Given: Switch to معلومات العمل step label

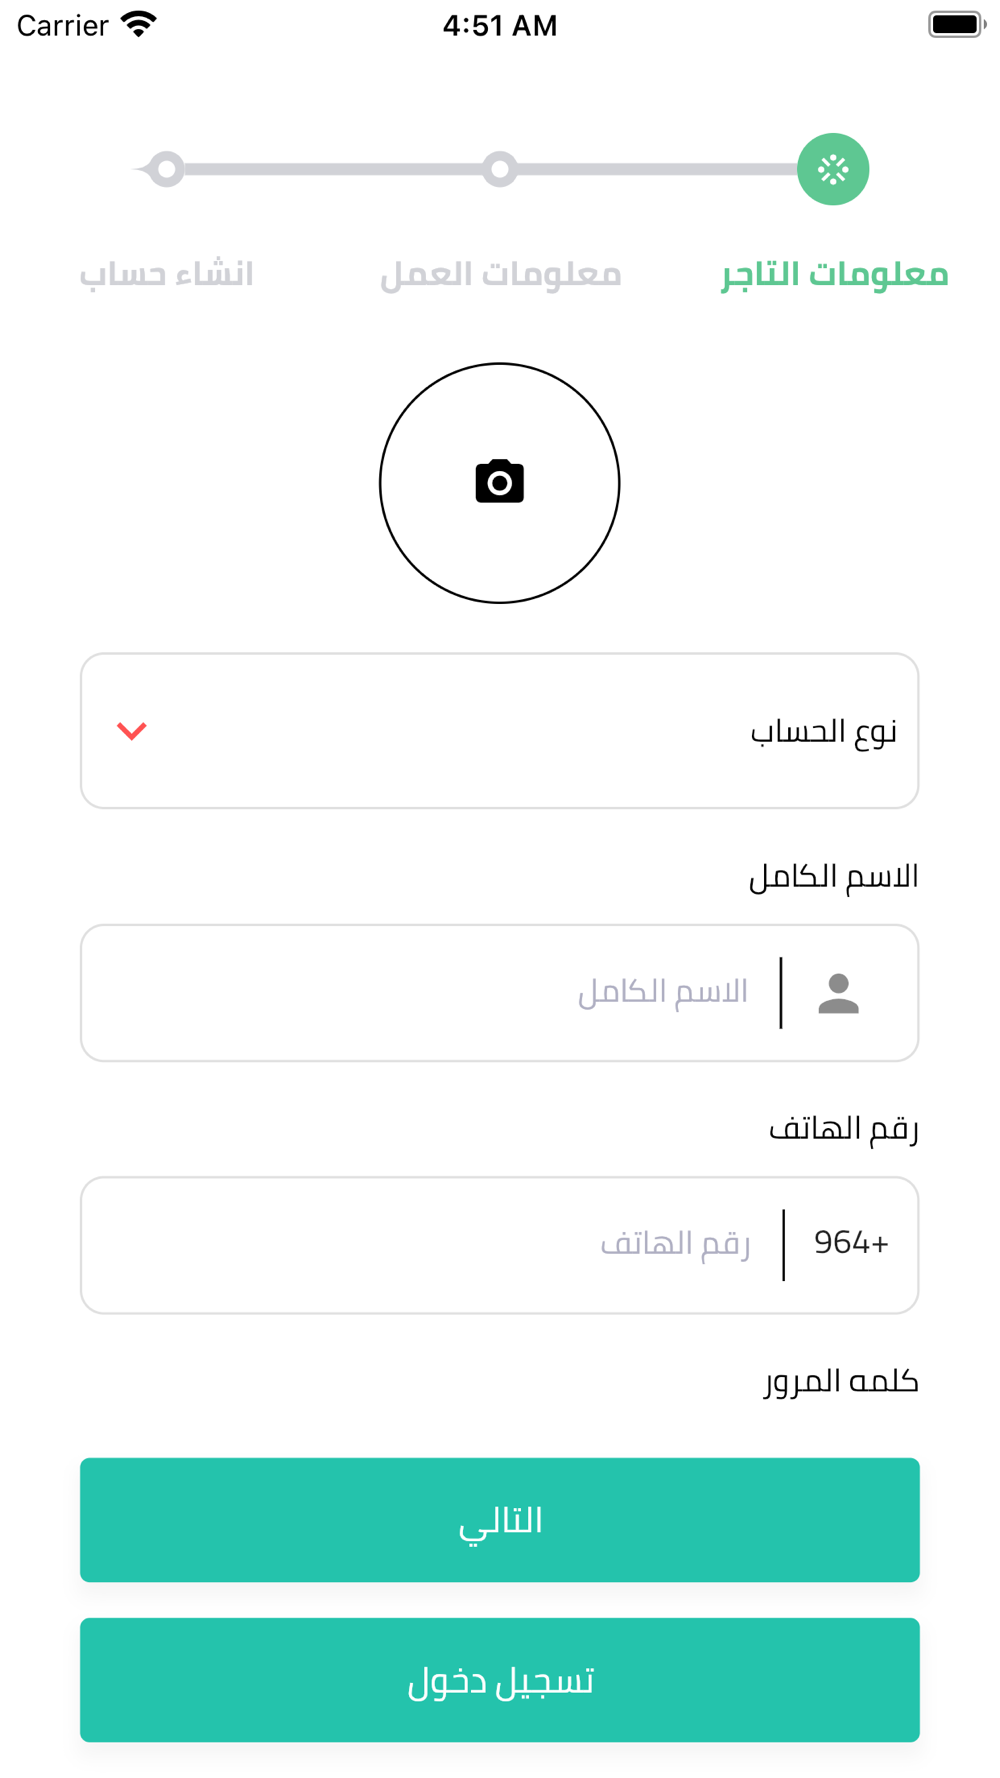Looking at the screenshot, I should 500,274.
